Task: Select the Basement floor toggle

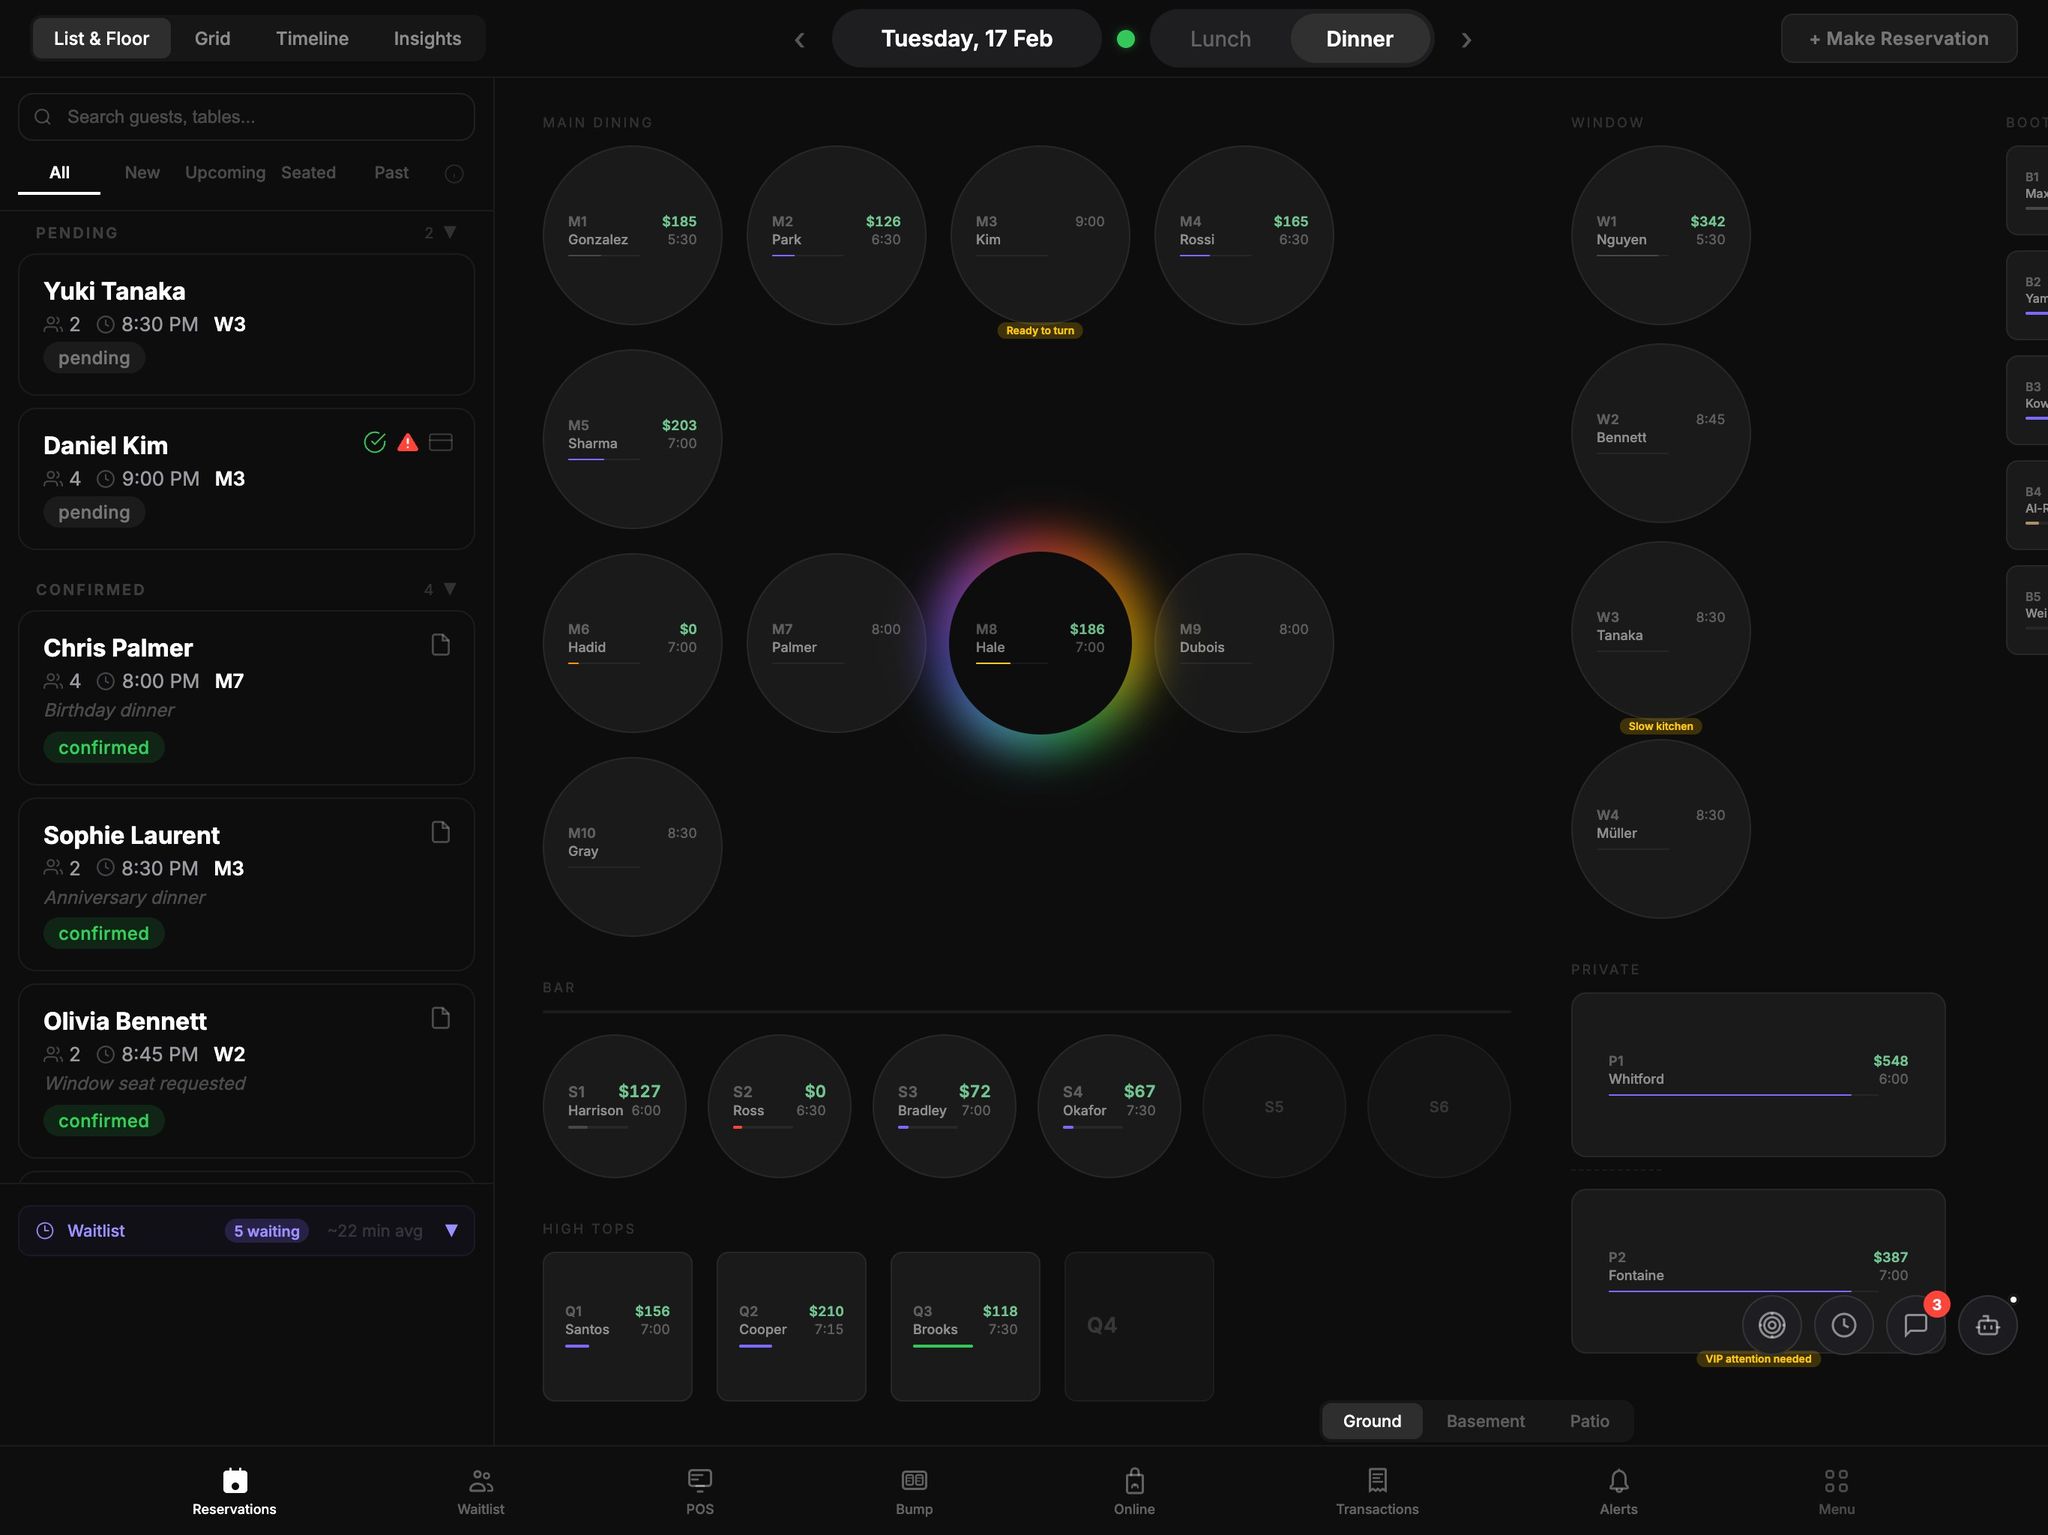Action: [x=1485, y=1421]
